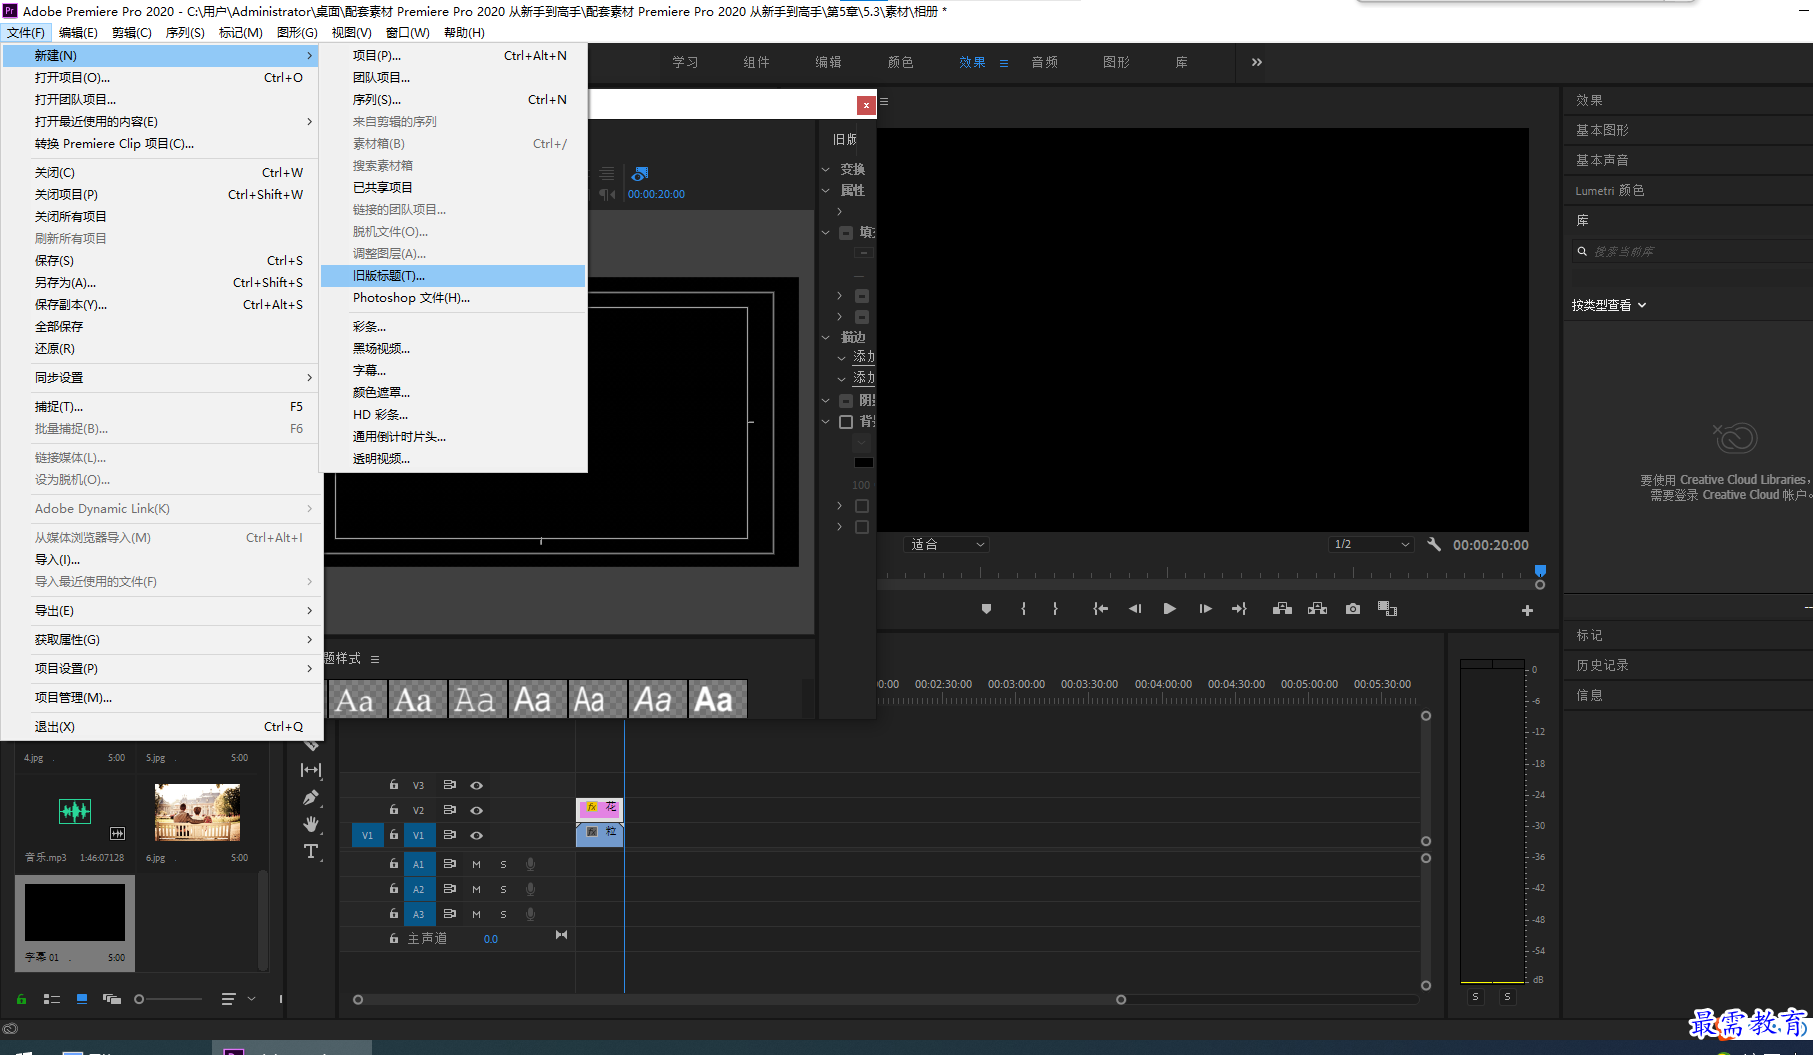Choose 旧版标题(T)... from the New submenu

(x=453, y=276)
